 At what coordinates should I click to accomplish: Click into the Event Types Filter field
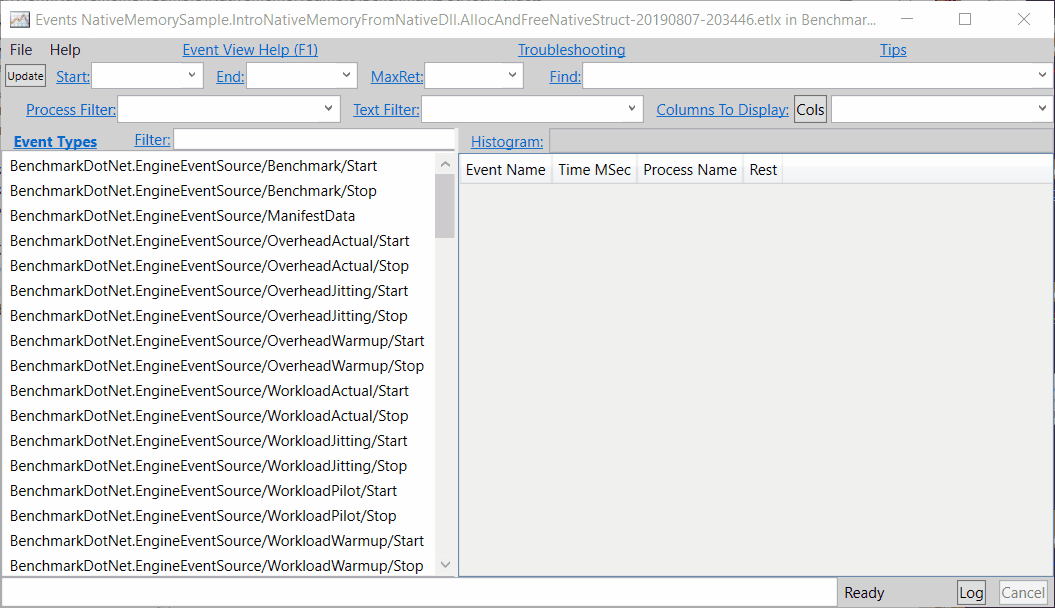pos(314,140)
